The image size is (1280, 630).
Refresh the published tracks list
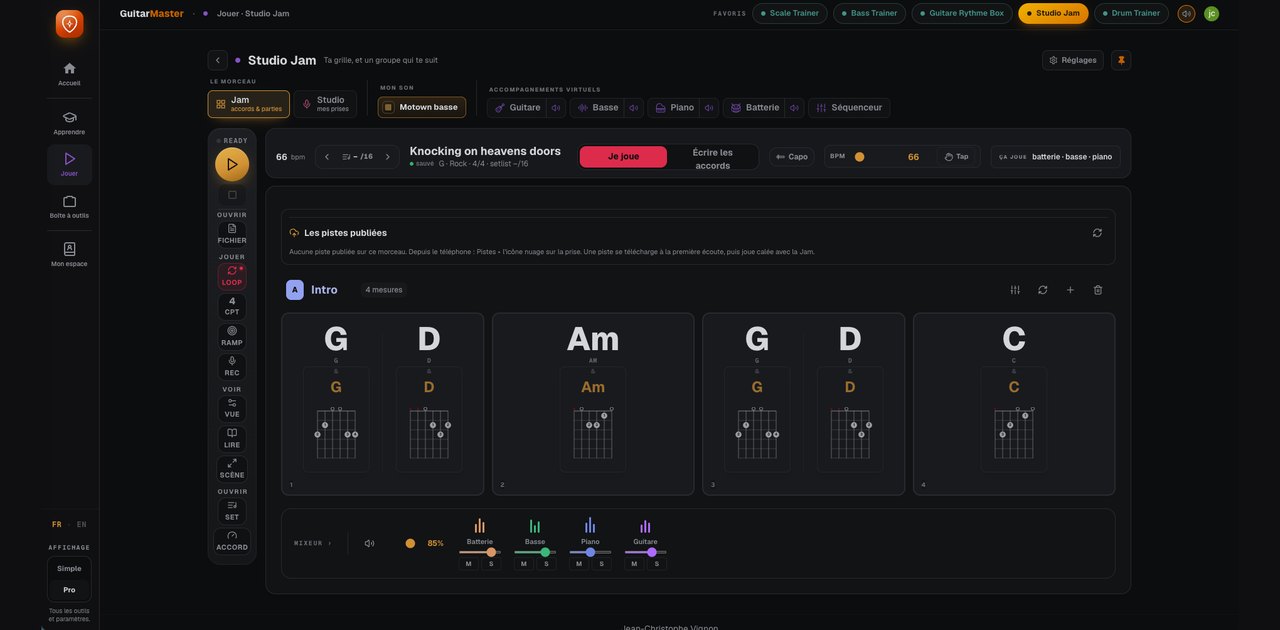click(1097, 233)
